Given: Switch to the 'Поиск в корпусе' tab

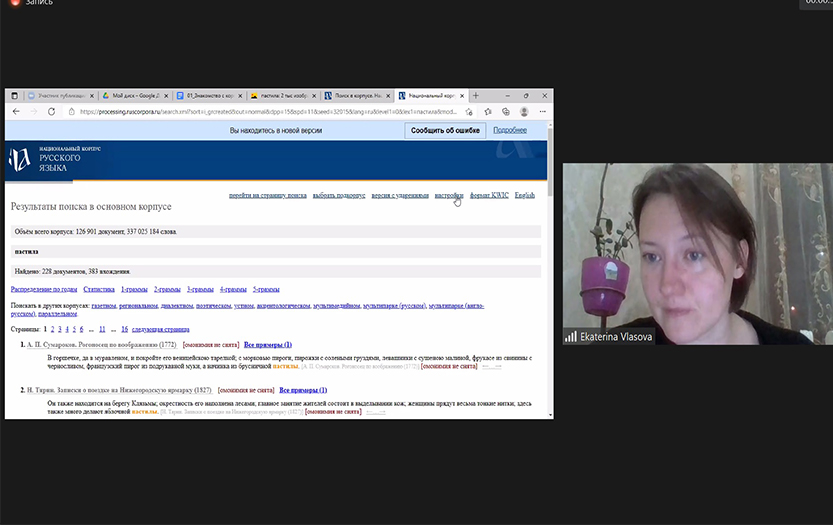Looking at the screenshot, I should (x=355, y=96).
